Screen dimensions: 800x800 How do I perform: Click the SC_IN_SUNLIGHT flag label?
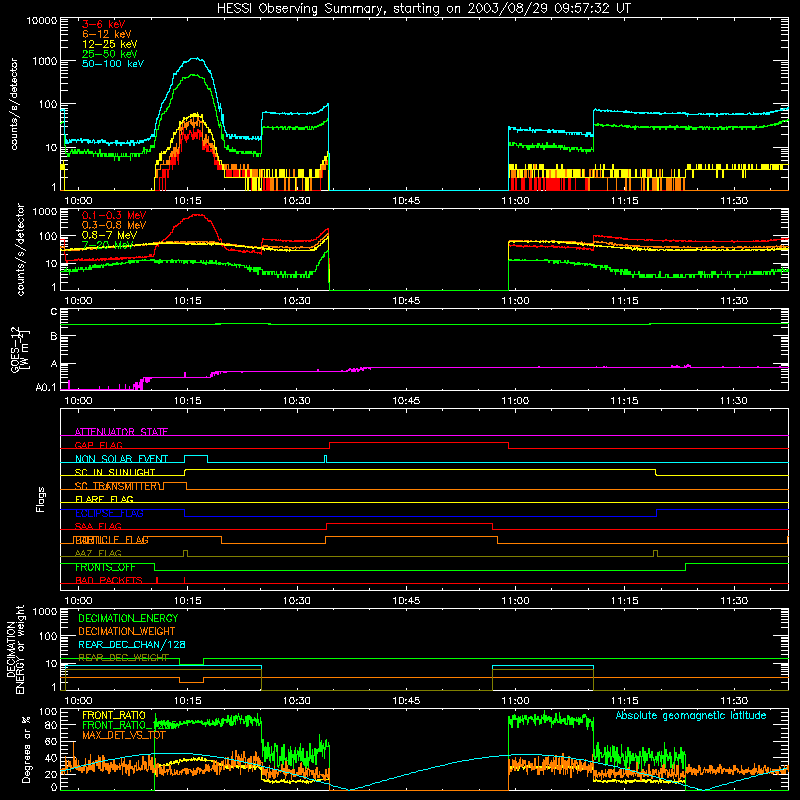115,472
